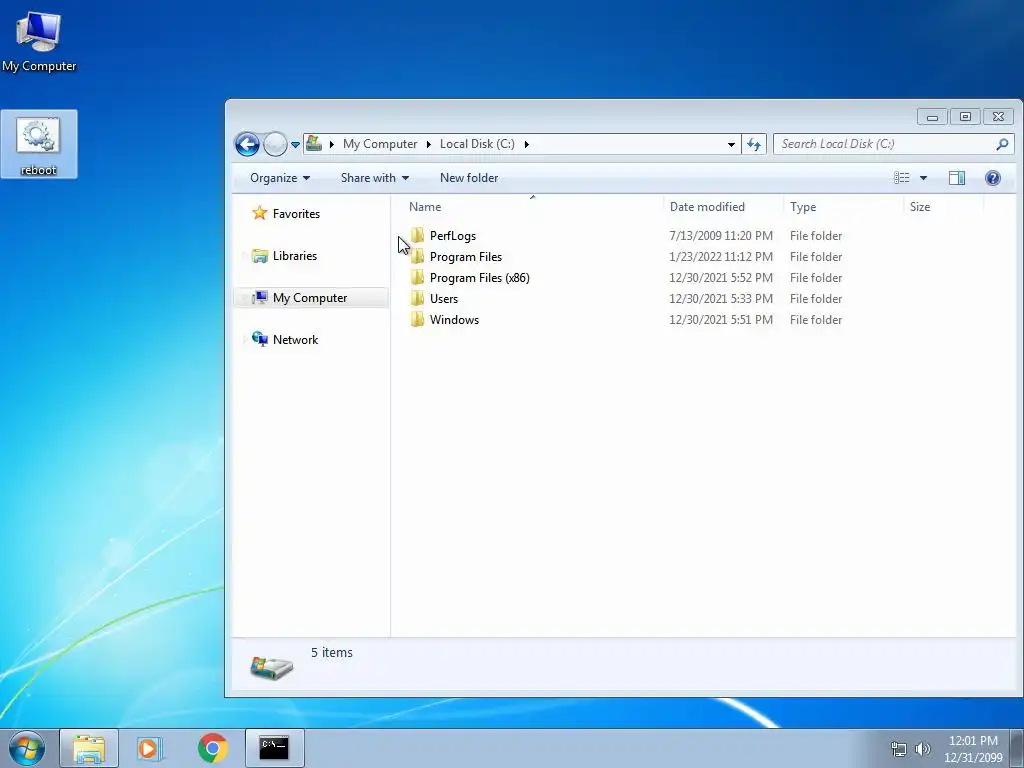
Task: Click the taskbar clock 12:01 PM
Action: coord(973,741)
